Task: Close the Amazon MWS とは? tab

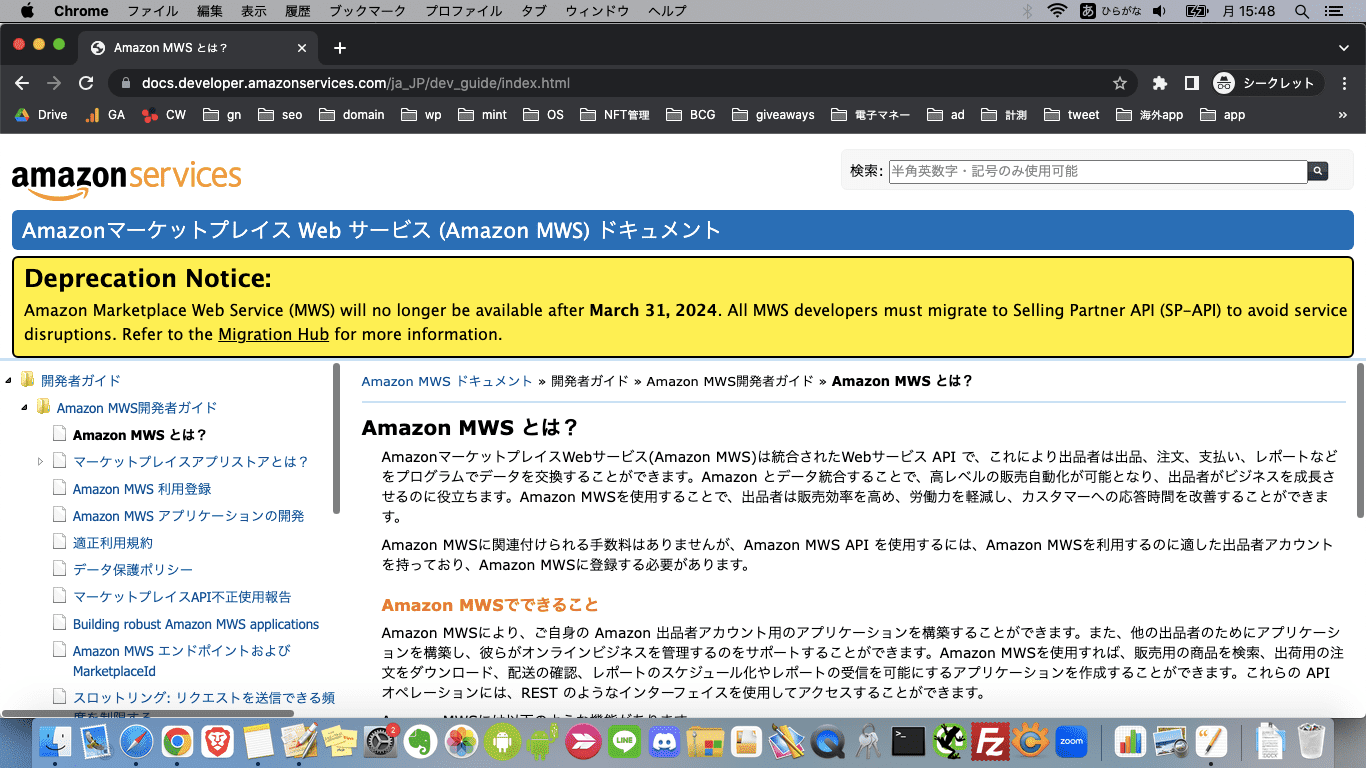Action: click(x=303, y=47)
